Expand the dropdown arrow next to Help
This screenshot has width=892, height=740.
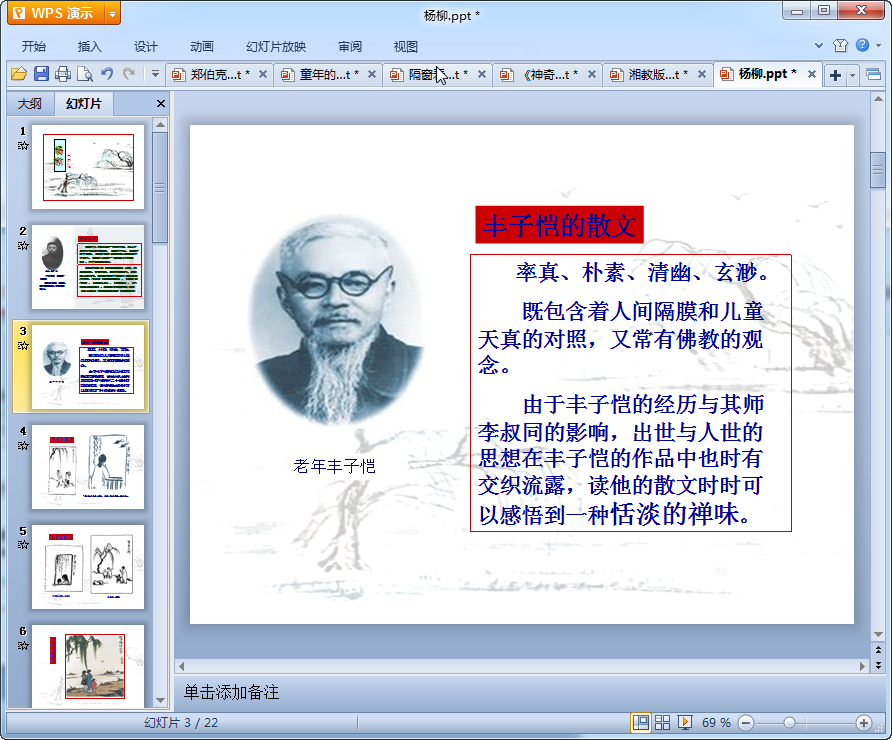click(878, 46)
